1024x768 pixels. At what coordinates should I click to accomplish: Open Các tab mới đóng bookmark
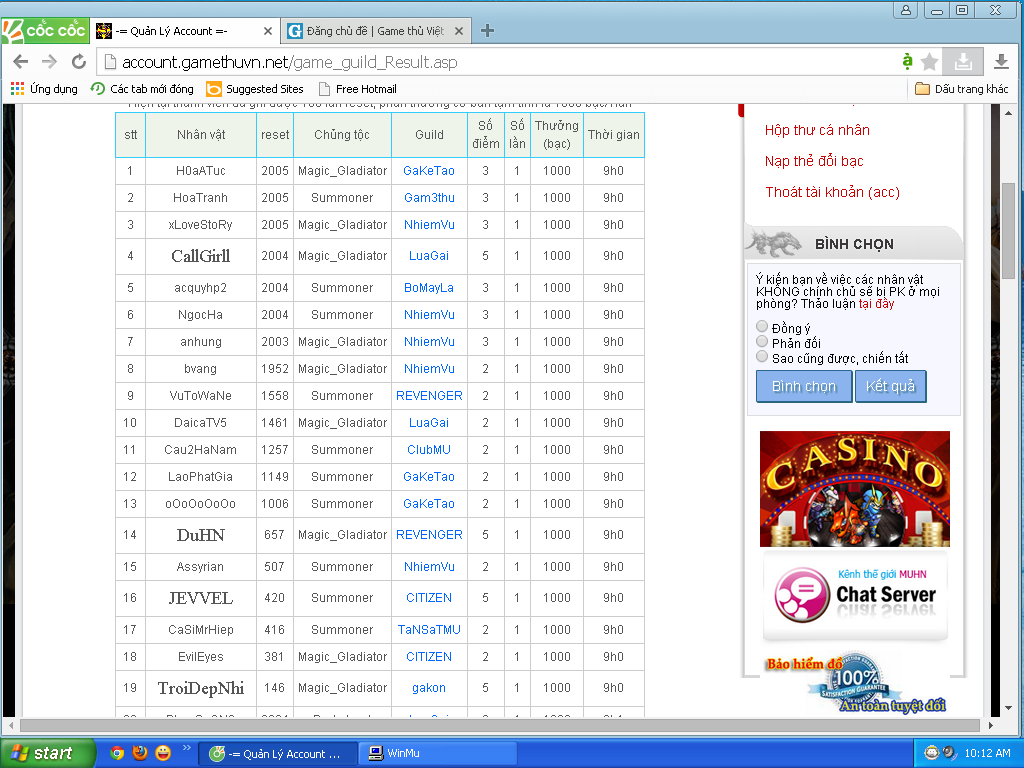142,89
